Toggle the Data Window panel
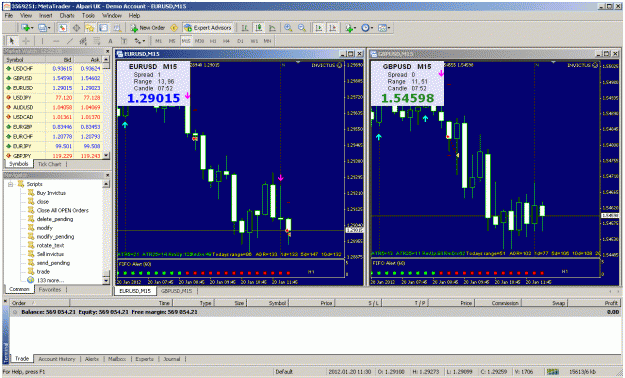 tap(76, 28)
